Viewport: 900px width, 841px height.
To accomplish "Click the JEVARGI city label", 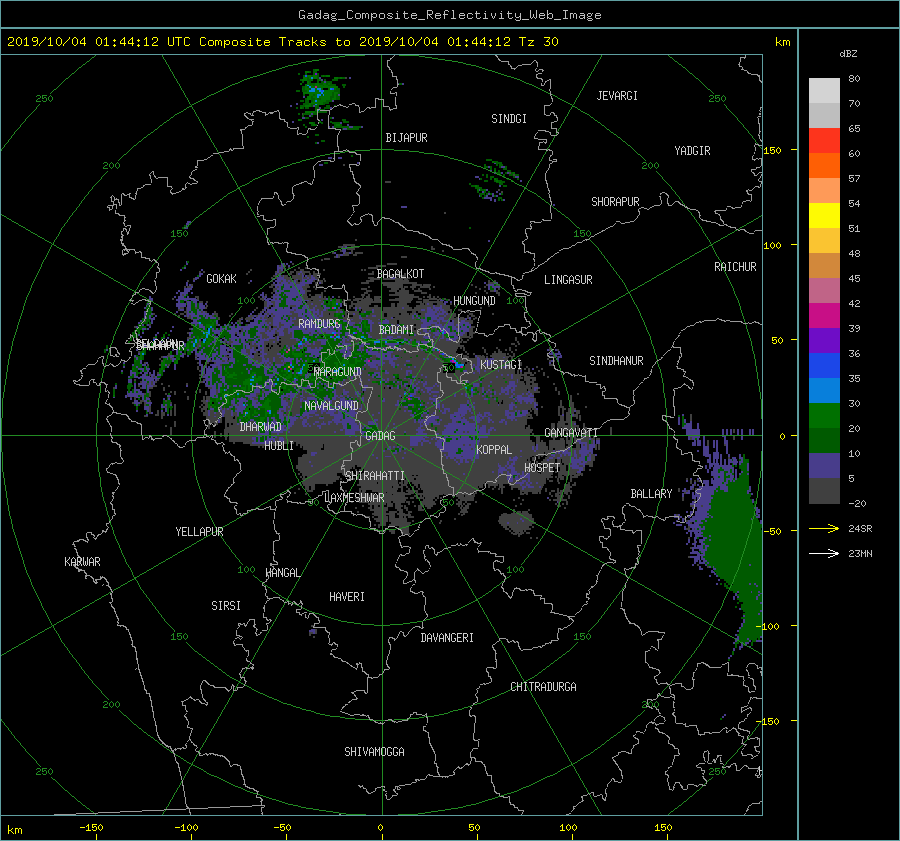I will pyautogui.click(x=617, y=96).
